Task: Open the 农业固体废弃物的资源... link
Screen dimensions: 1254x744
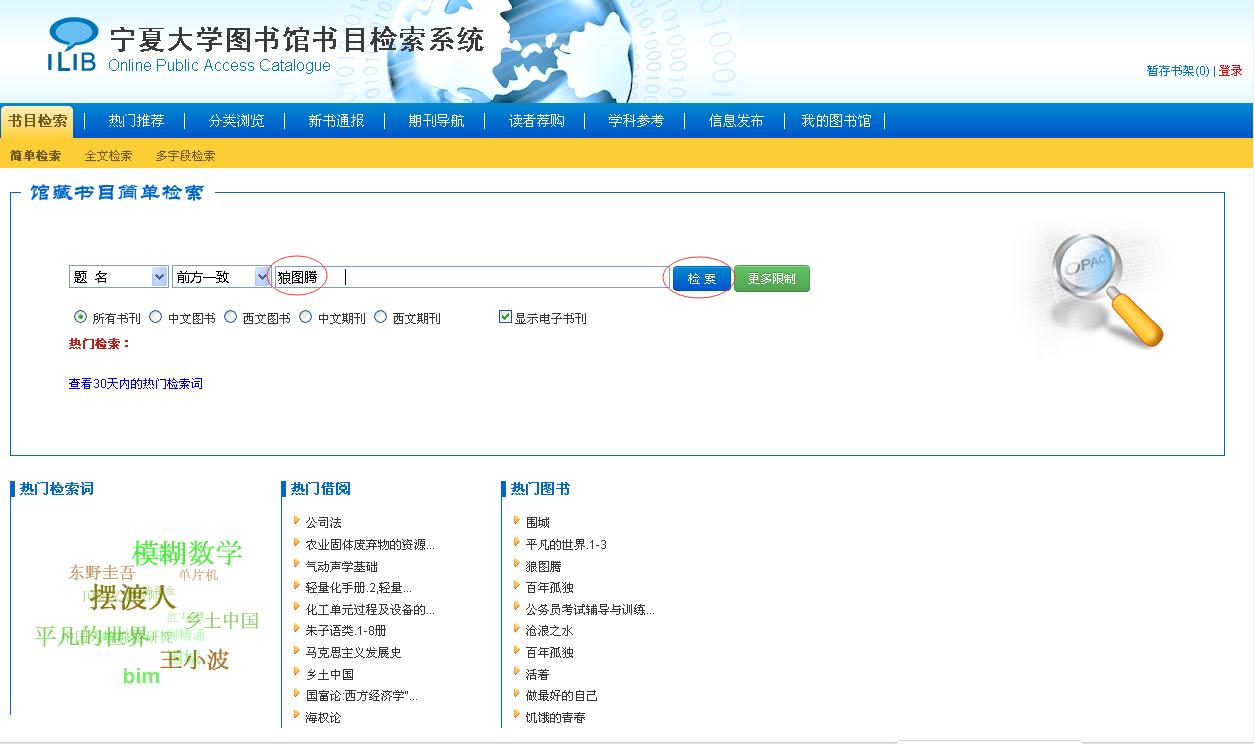Action: (370, 545)
